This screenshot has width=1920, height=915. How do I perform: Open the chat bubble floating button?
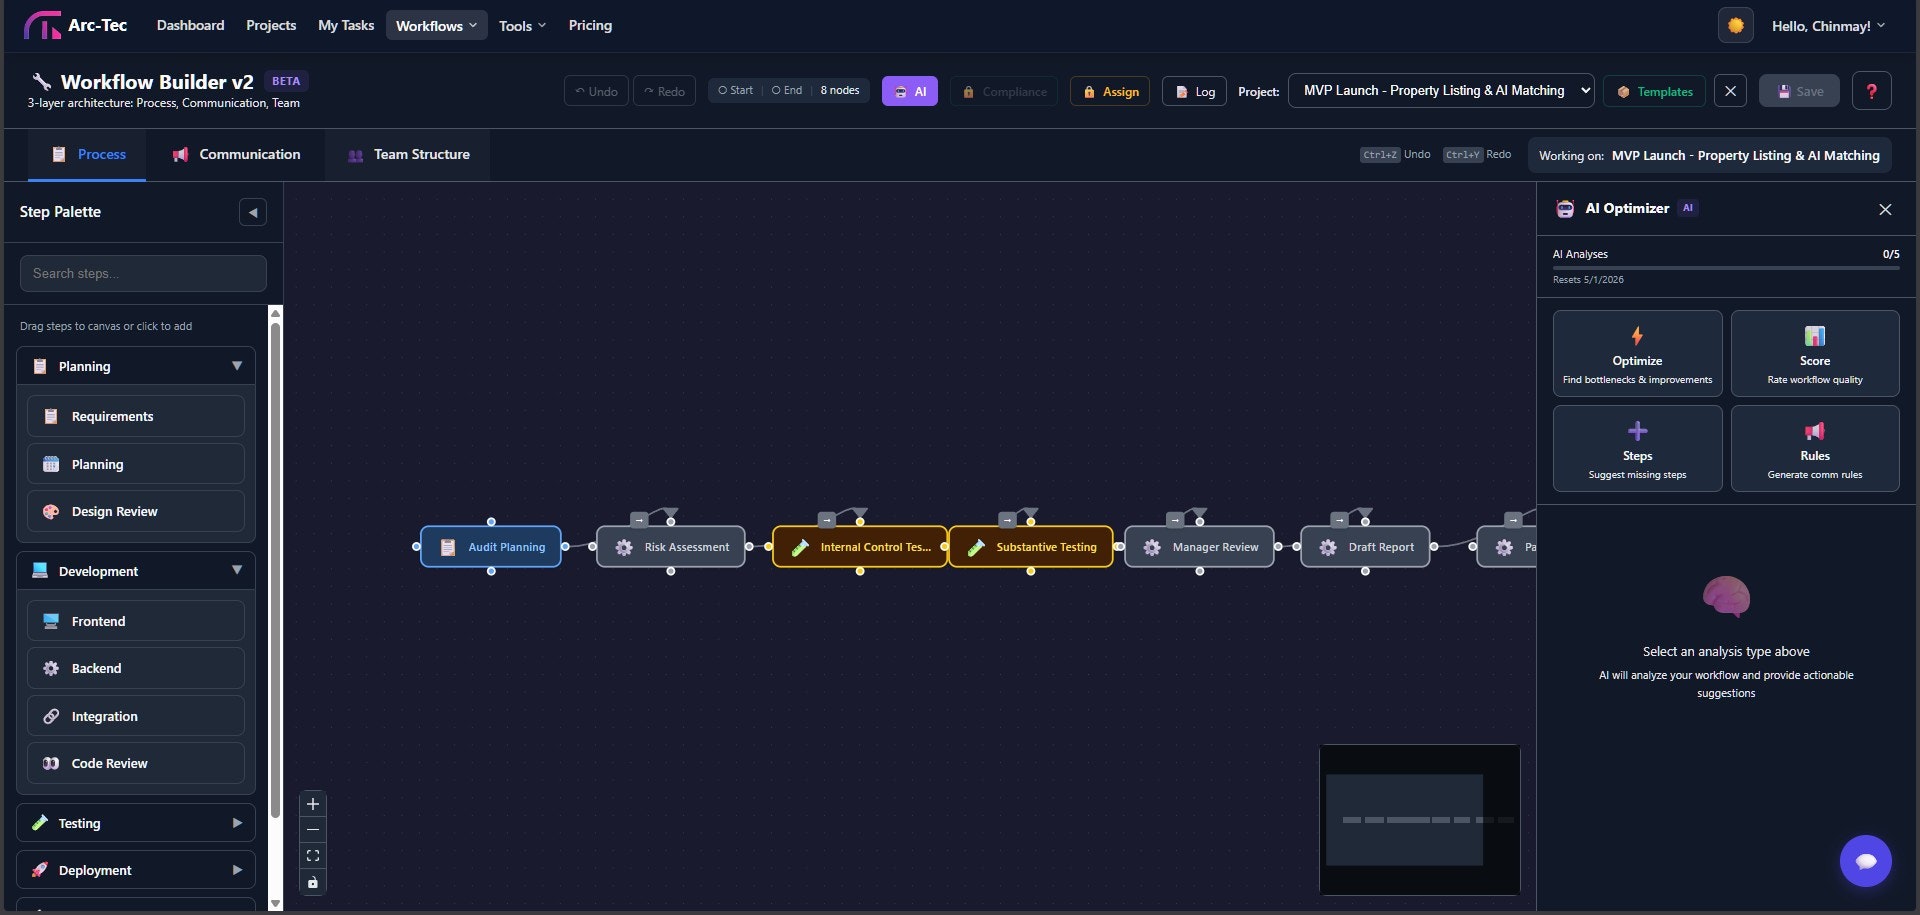click(1865, 861)
